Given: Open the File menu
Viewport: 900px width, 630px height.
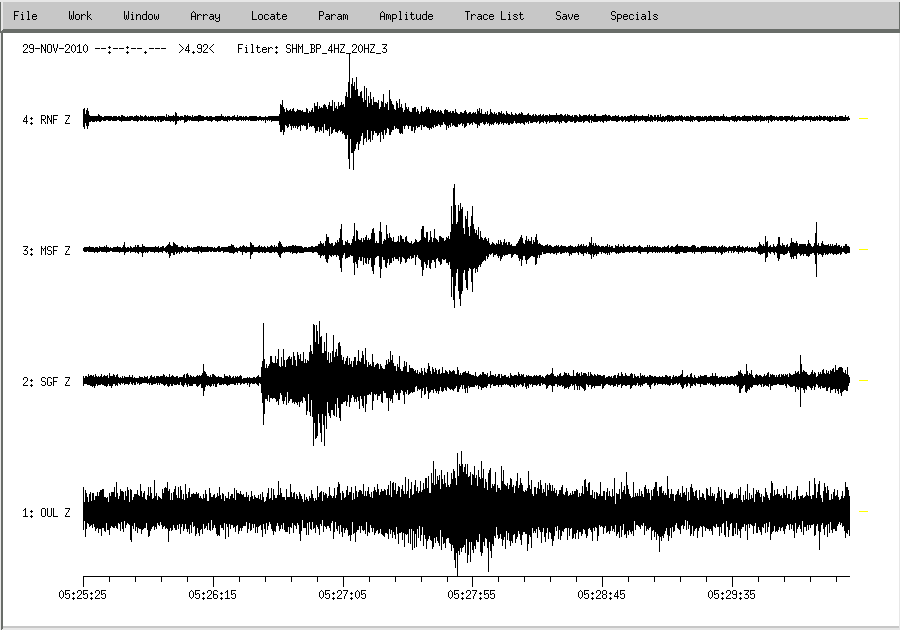Looking at the screenshot, I should pyautogui.click(x=25, y=16).
